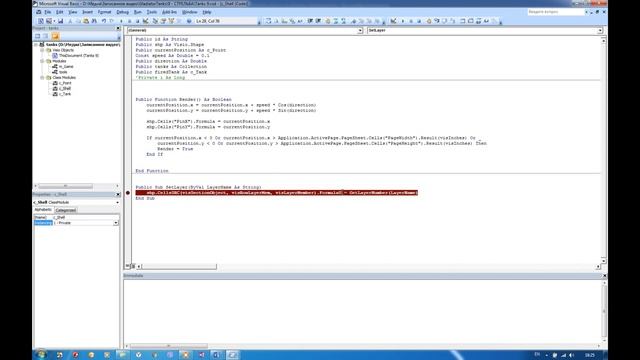Click the help question search box
Viewport: 640px width, 360px height.
tap(556, 12)
